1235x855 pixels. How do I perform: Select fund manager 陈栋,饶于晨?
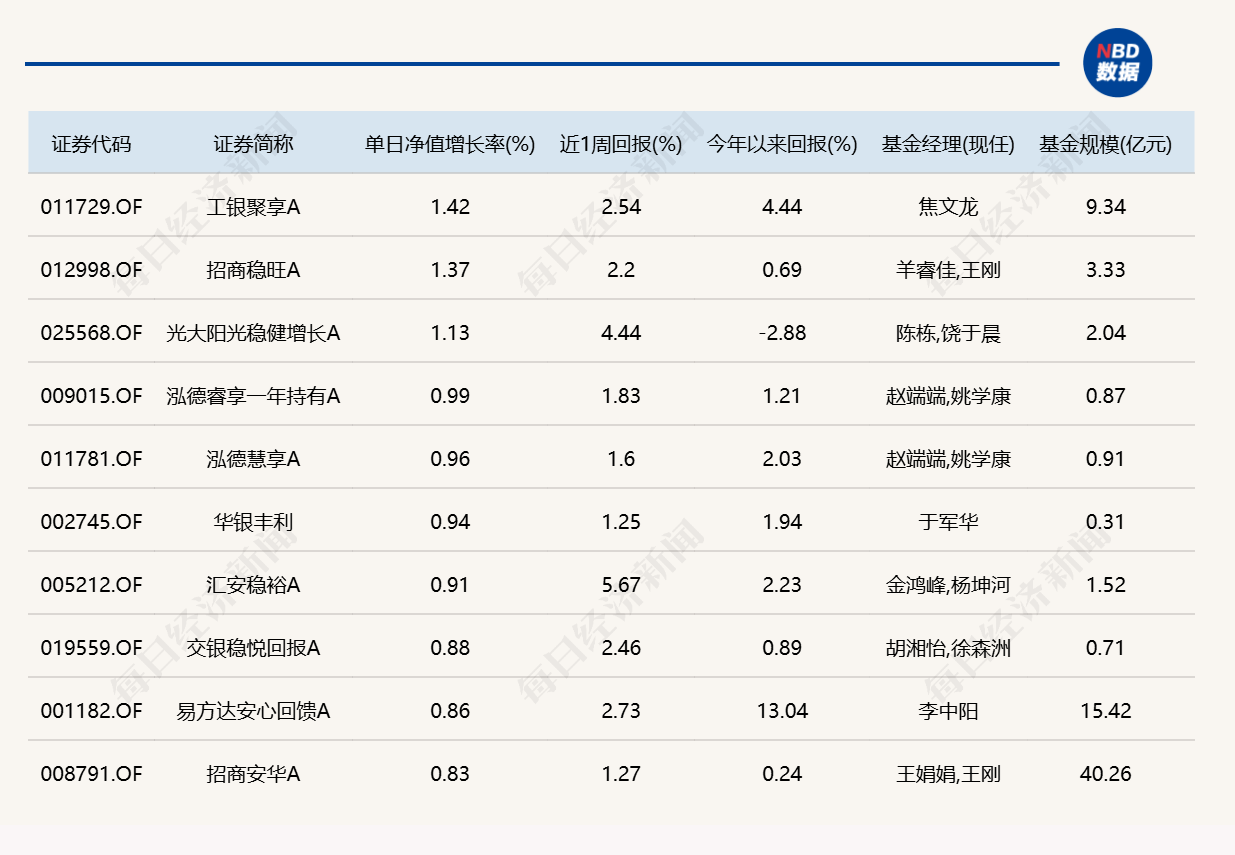click(x=948, y=333)
